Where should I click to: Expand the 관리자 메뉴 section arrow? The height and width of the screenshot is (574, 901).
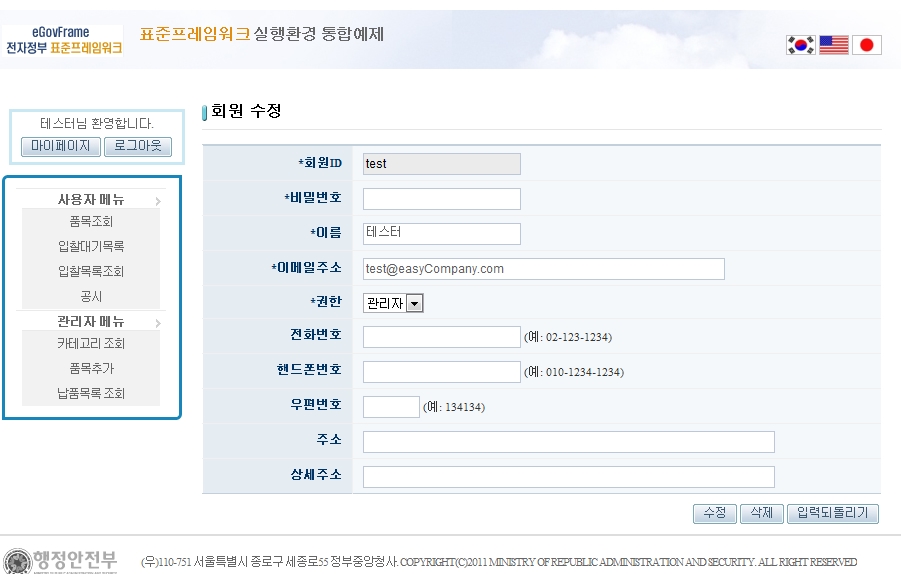pyautogui.click(x=158, y=322)
